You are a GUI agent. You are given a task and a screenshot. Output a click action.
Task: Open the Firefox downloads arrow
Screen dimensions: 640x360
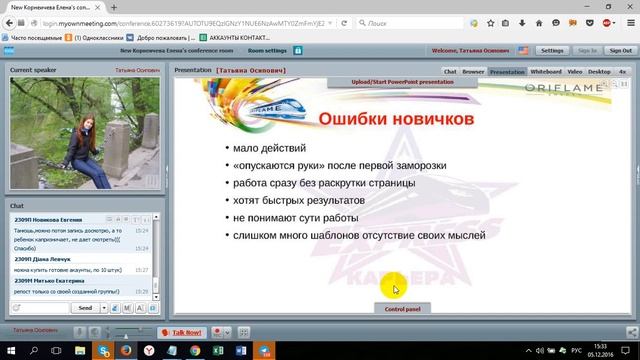[522, 23]
